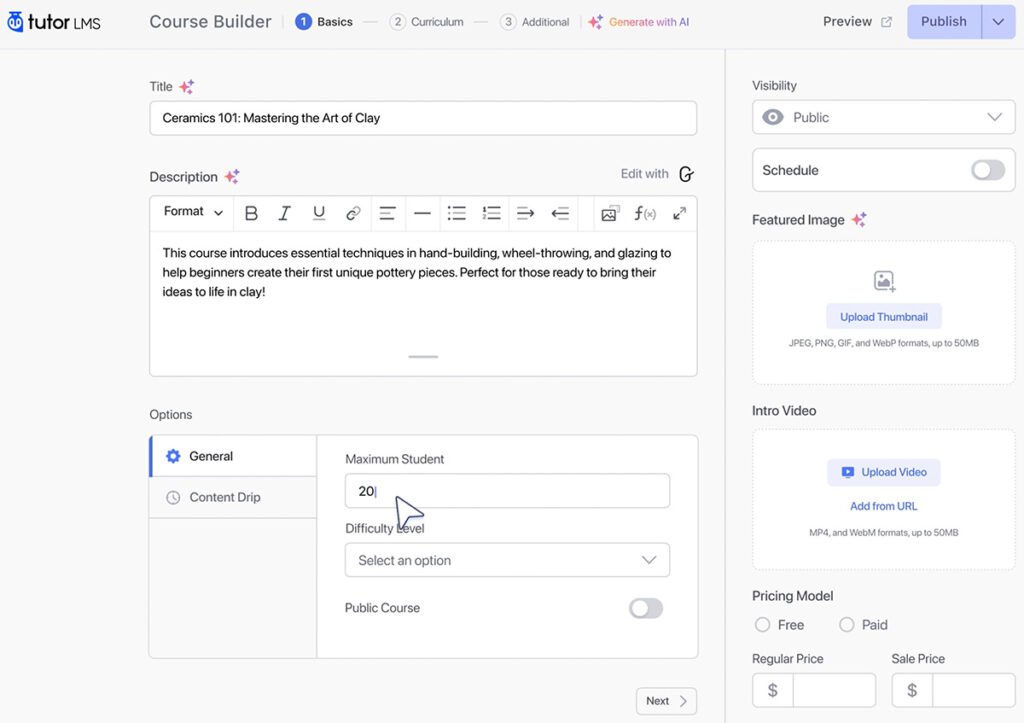The image size is (1024, 723).
Task: Expand the editor to fullscreen
Action: [680, 212]
